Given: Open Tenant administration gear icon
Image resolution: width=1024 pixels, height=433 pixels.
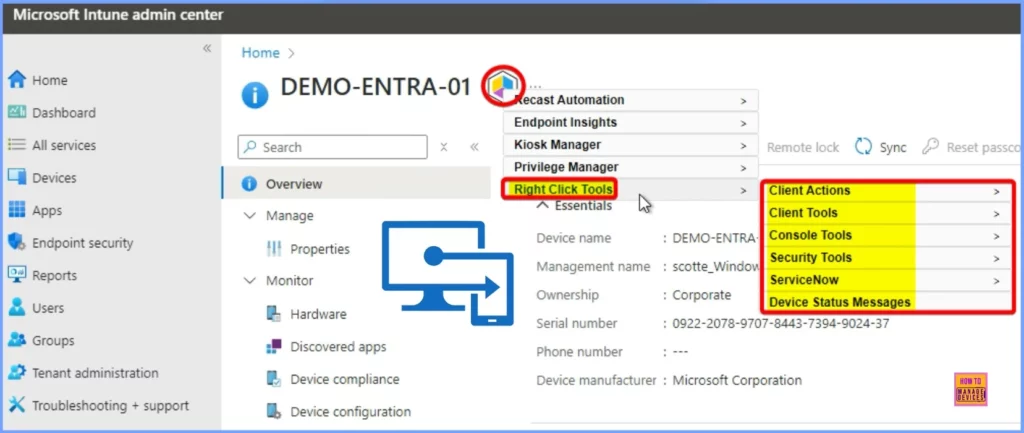Looking at the screenshot, I should click(x=16, y=373).
